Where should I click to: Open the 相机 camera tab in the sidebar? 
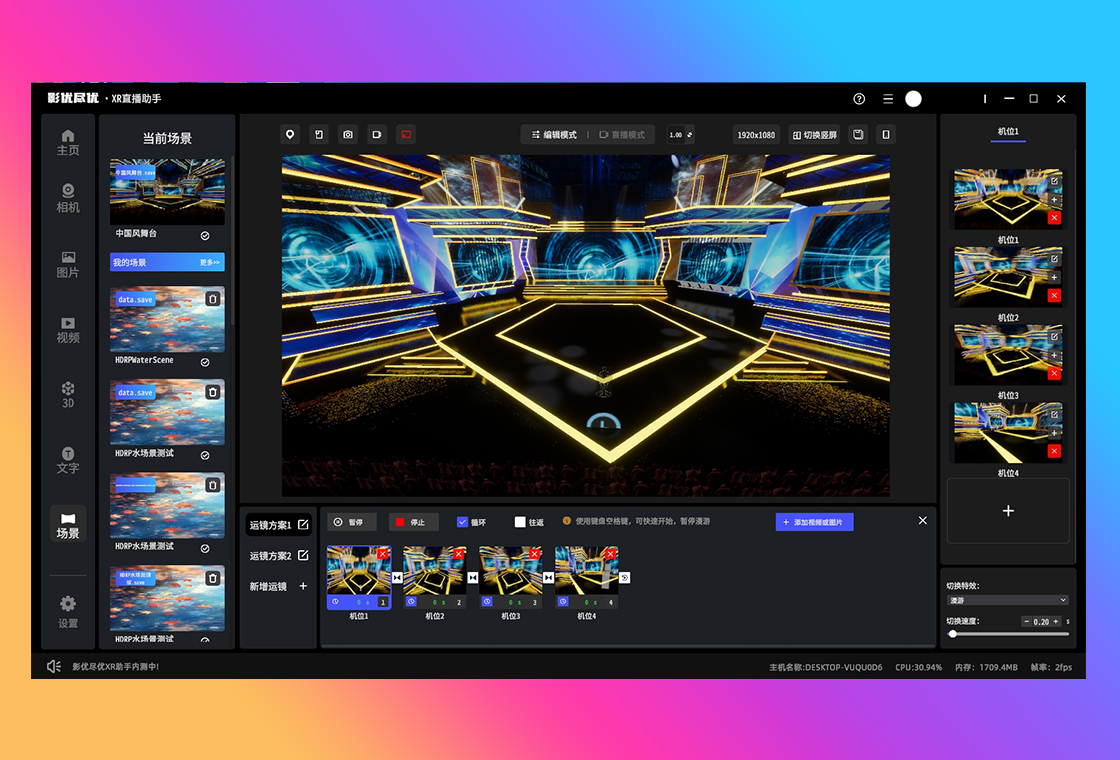pos(68,198)
